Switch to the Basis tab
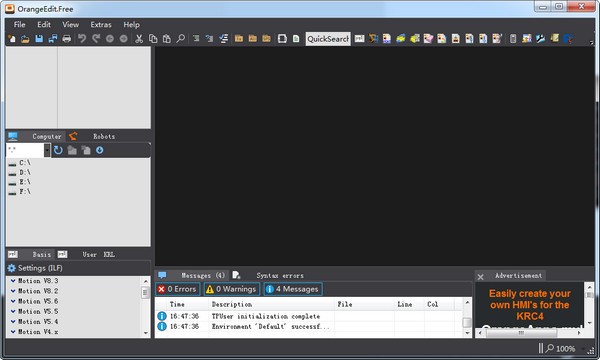This screenshot has height=360, width=600. point(41,255)
